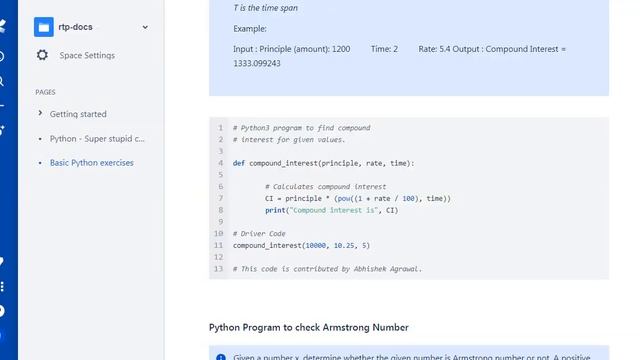This screenshot has width=640, height=360.
Task: Click the 'CI = principle * (pow(...' code line
Action: point(358,198)
